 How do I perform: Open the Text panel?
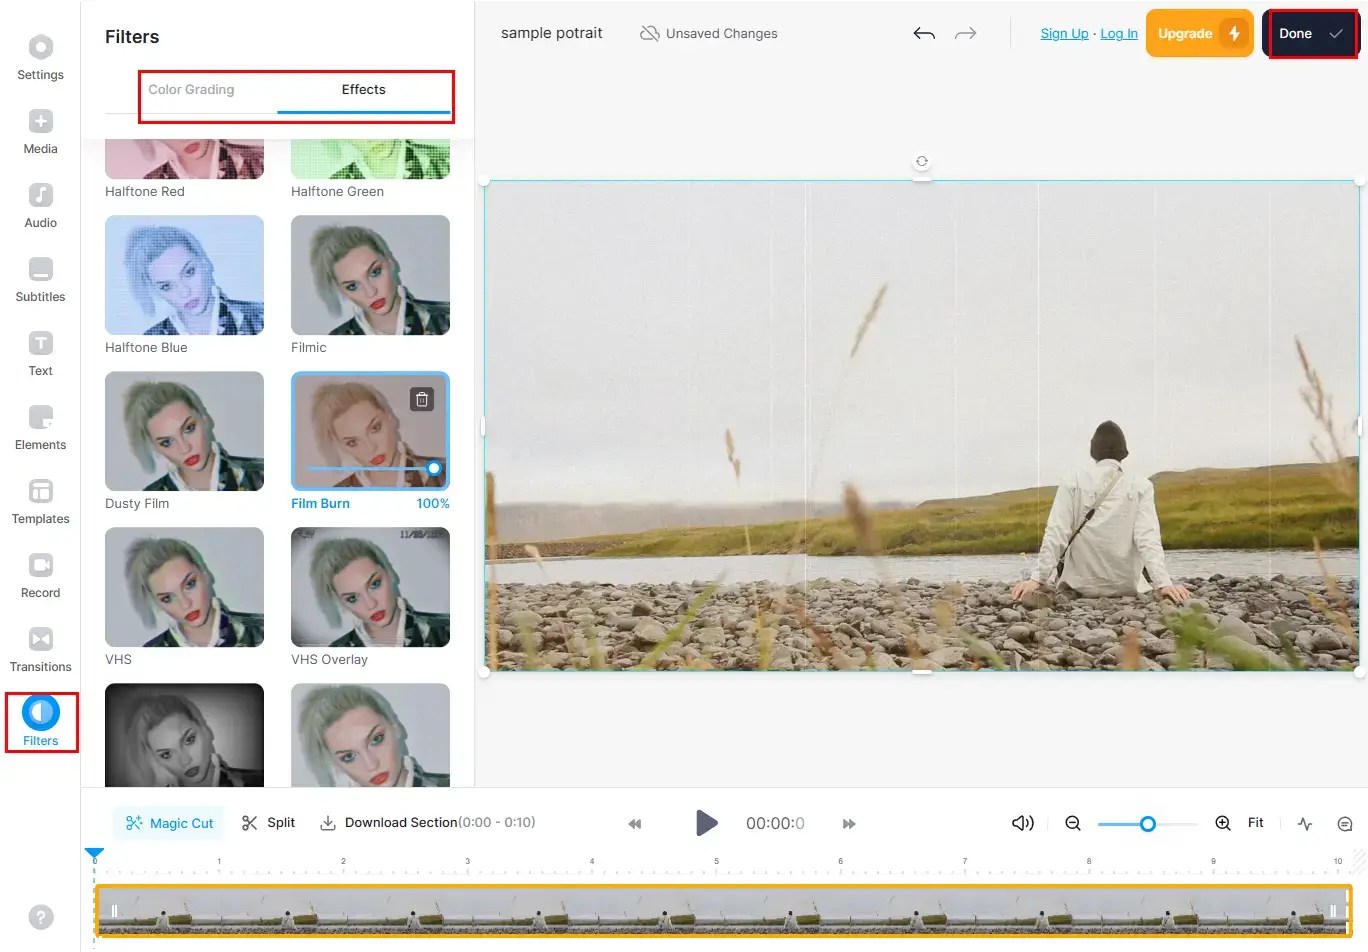point(40,353)
